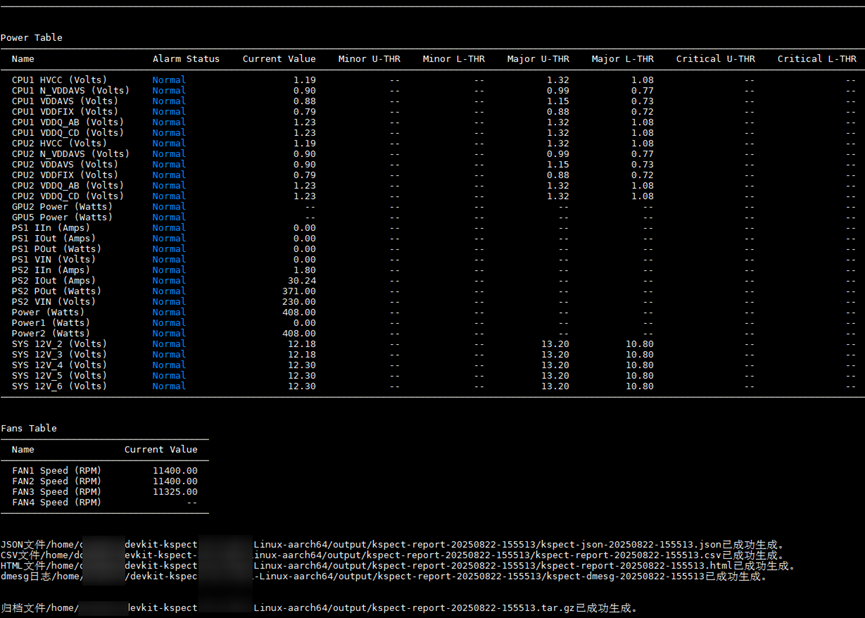
Task: Click the PS2 IOut value 30.24
Action: (301, 280)
